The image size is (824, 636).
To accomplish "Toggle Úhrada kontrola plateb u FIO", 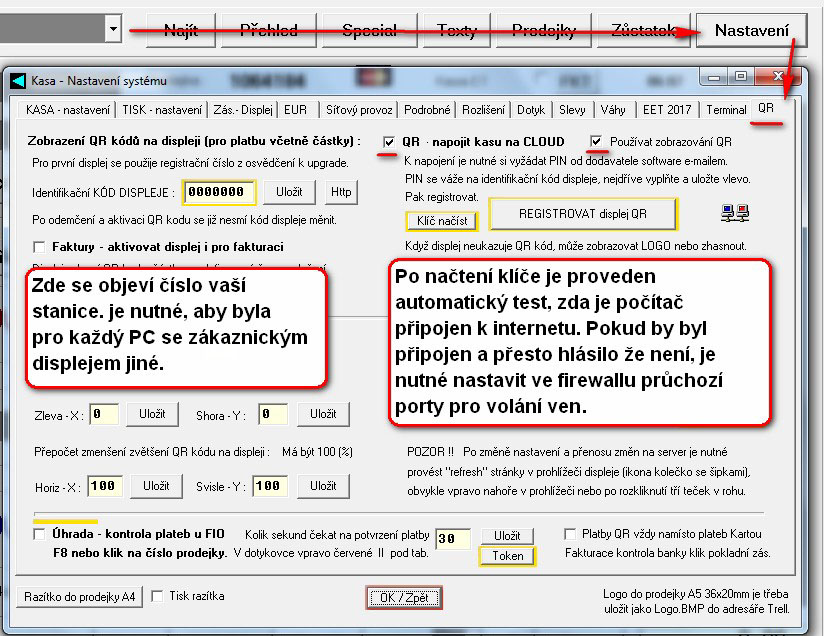I will pyautogui.click(x=40, y=535).
